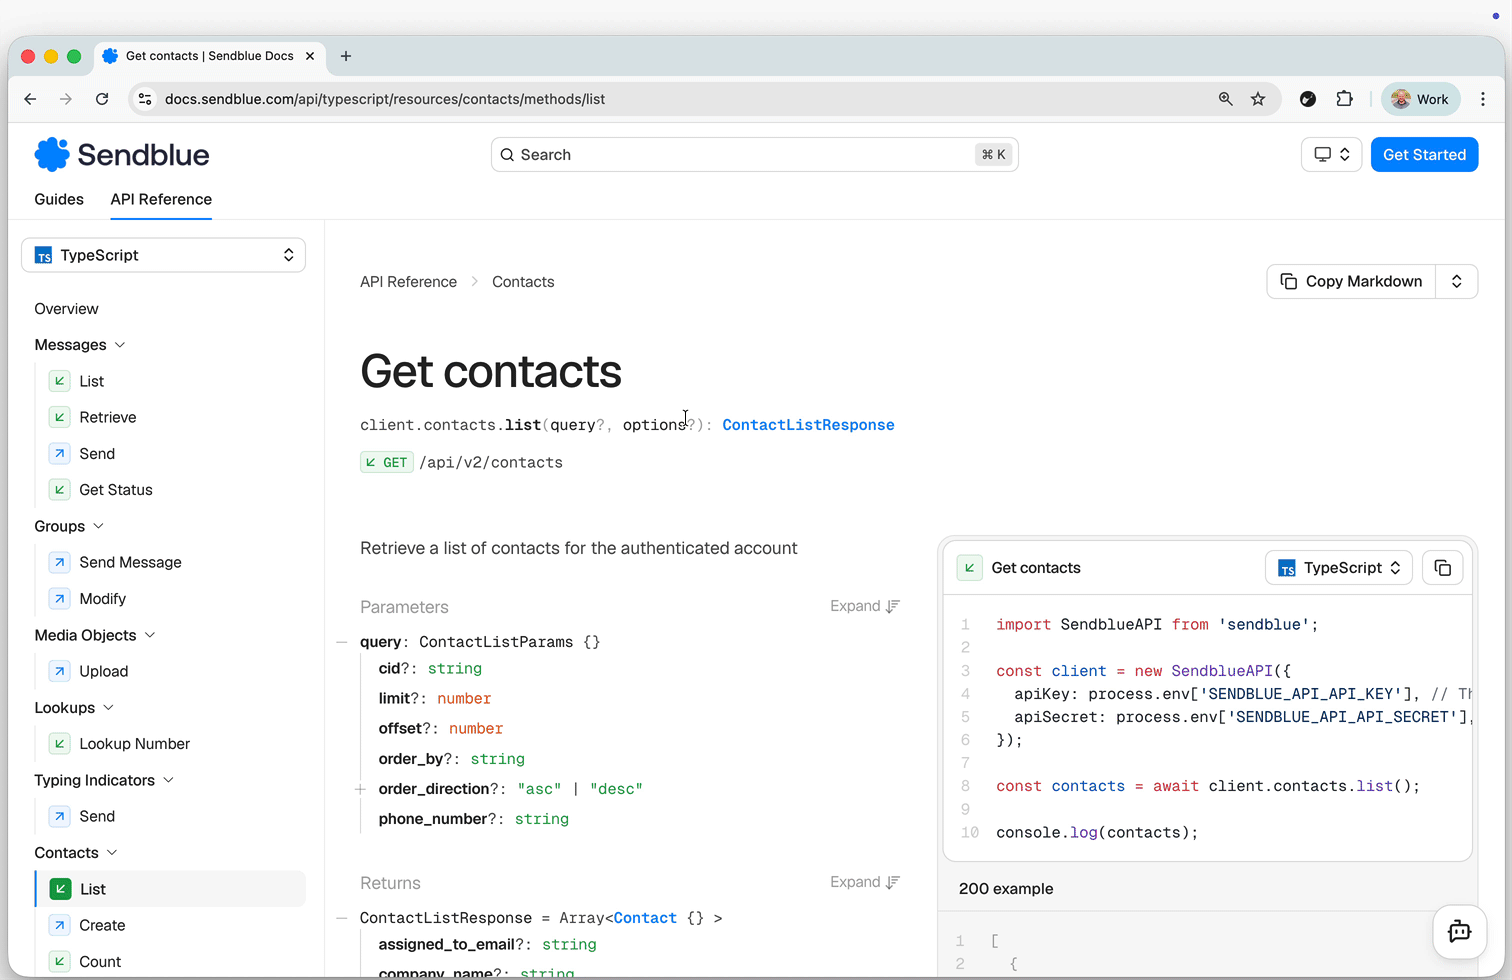The height and width of the screenshot is (980, 1512).
Task: Bookmark this page with star icon
Action: click(1258, 99)
